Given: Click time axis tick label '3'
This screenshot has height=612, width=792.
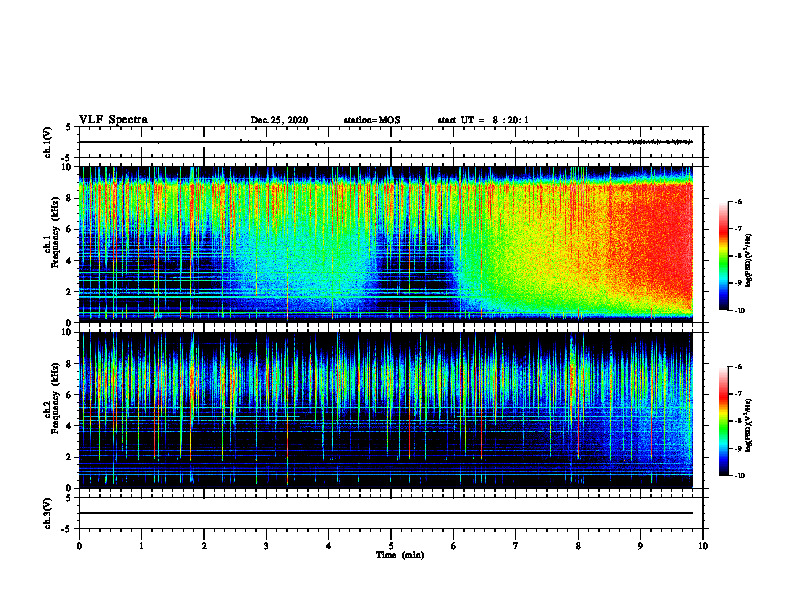Looking at the screenshot, I should (x=266, y=546).
